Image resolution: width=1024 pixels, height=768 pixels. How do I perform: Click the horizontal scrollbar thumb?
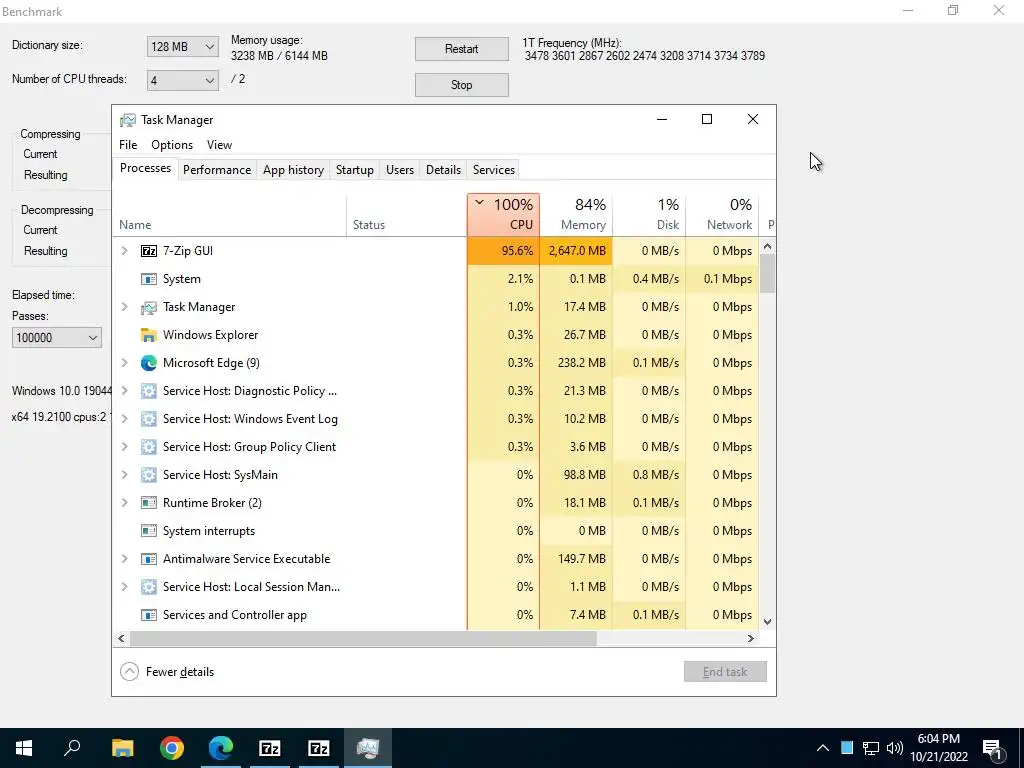[364, 639]
